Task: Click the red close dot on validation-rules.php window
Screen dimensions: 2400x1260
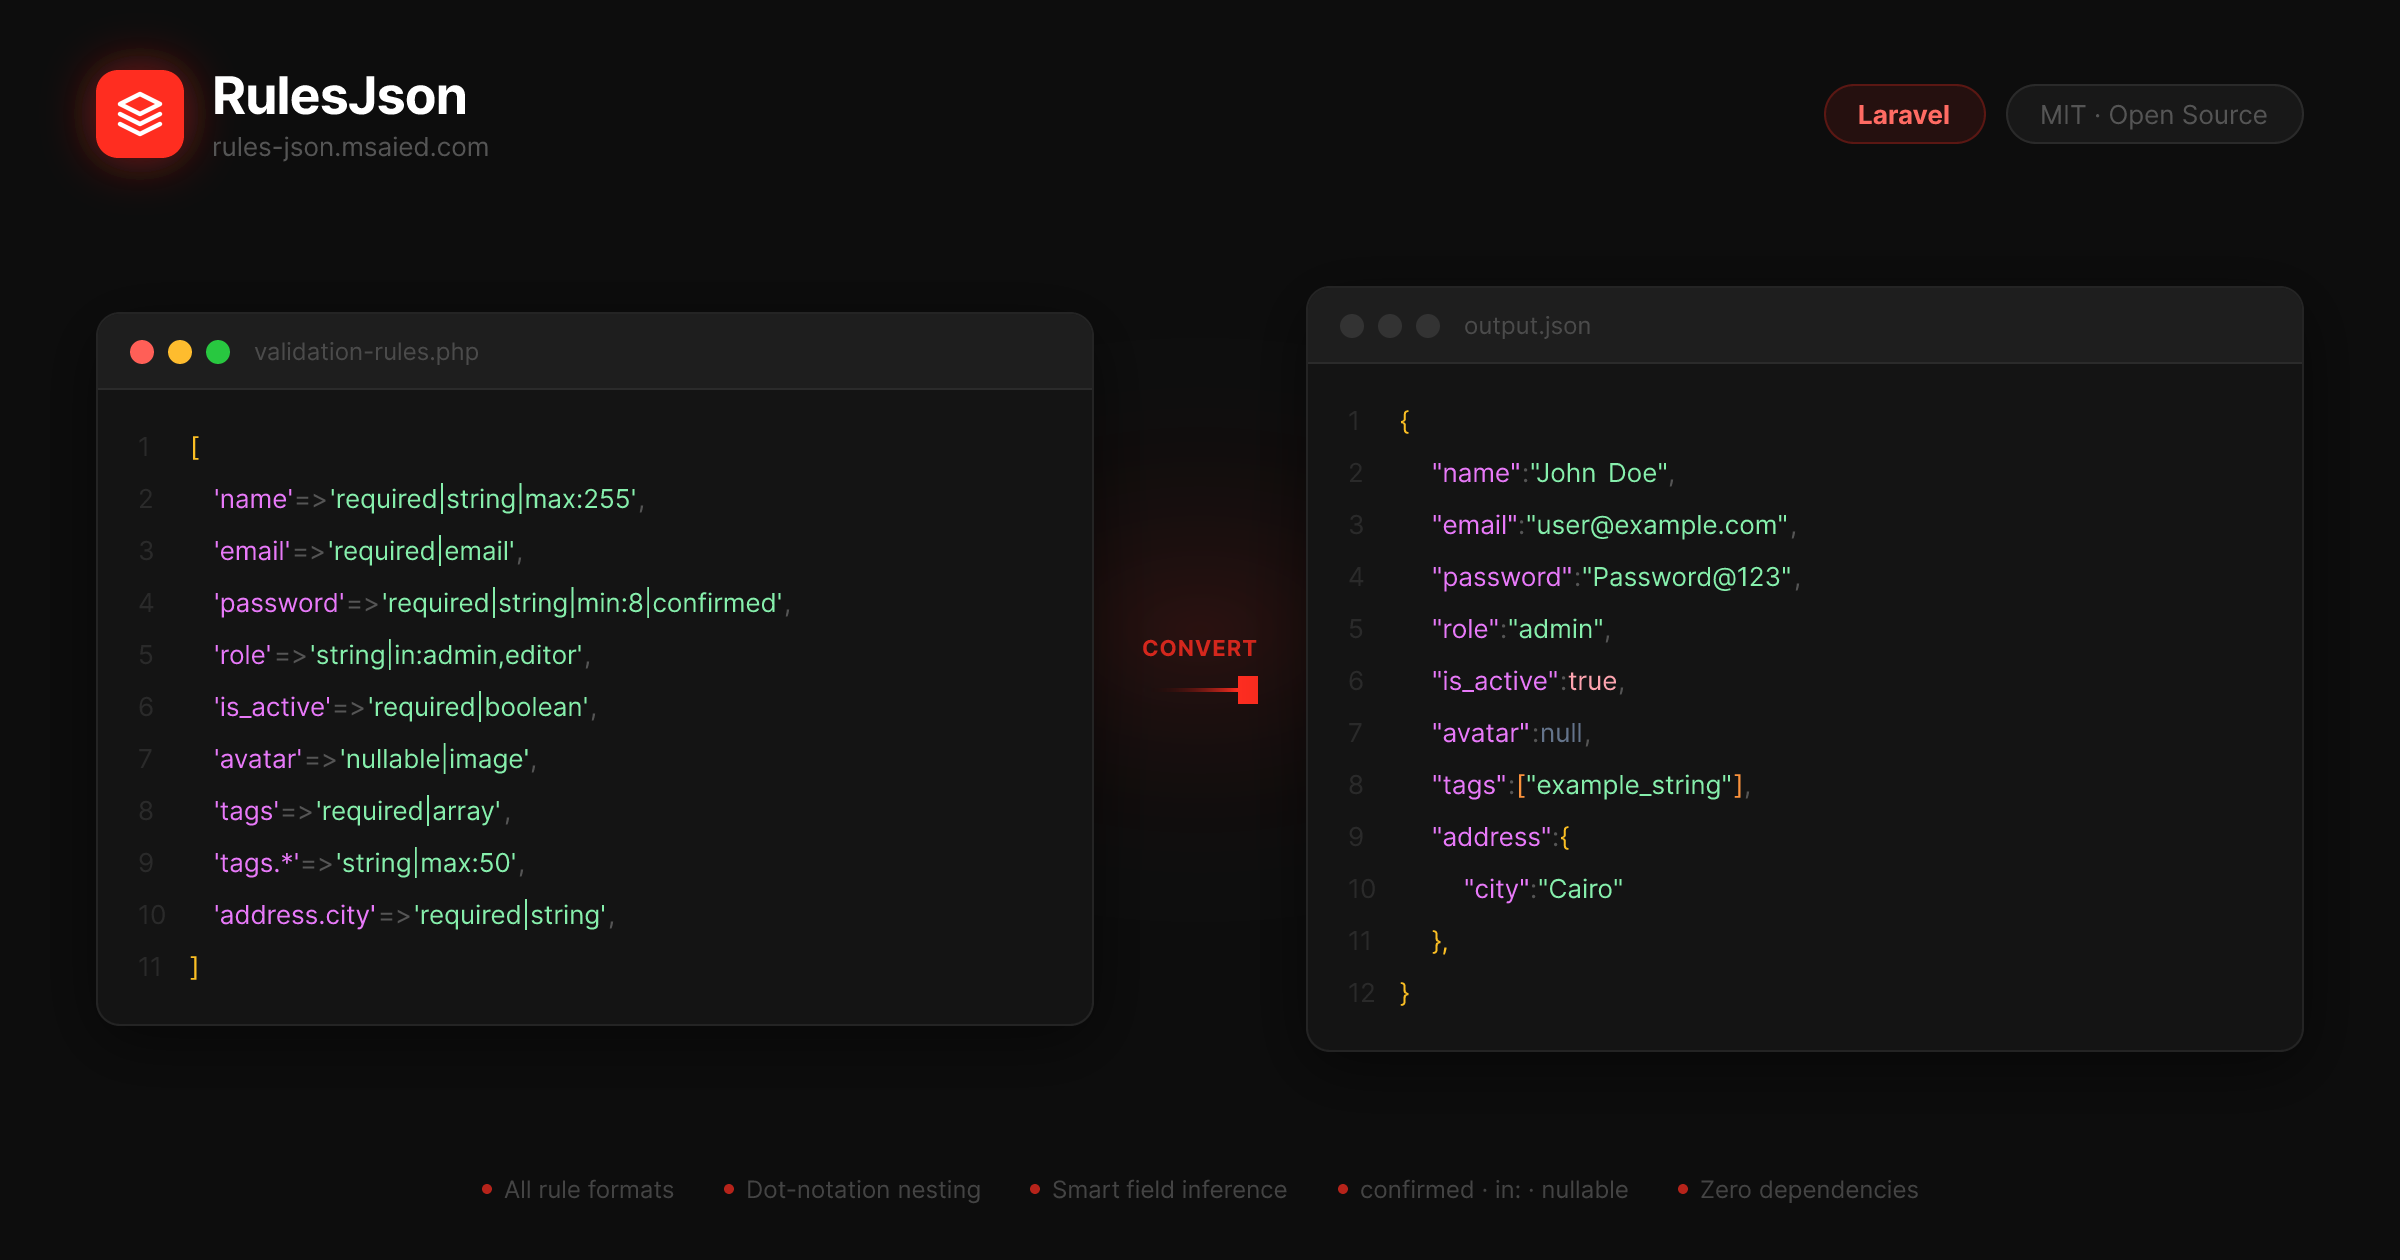Action: pos(142,352)
